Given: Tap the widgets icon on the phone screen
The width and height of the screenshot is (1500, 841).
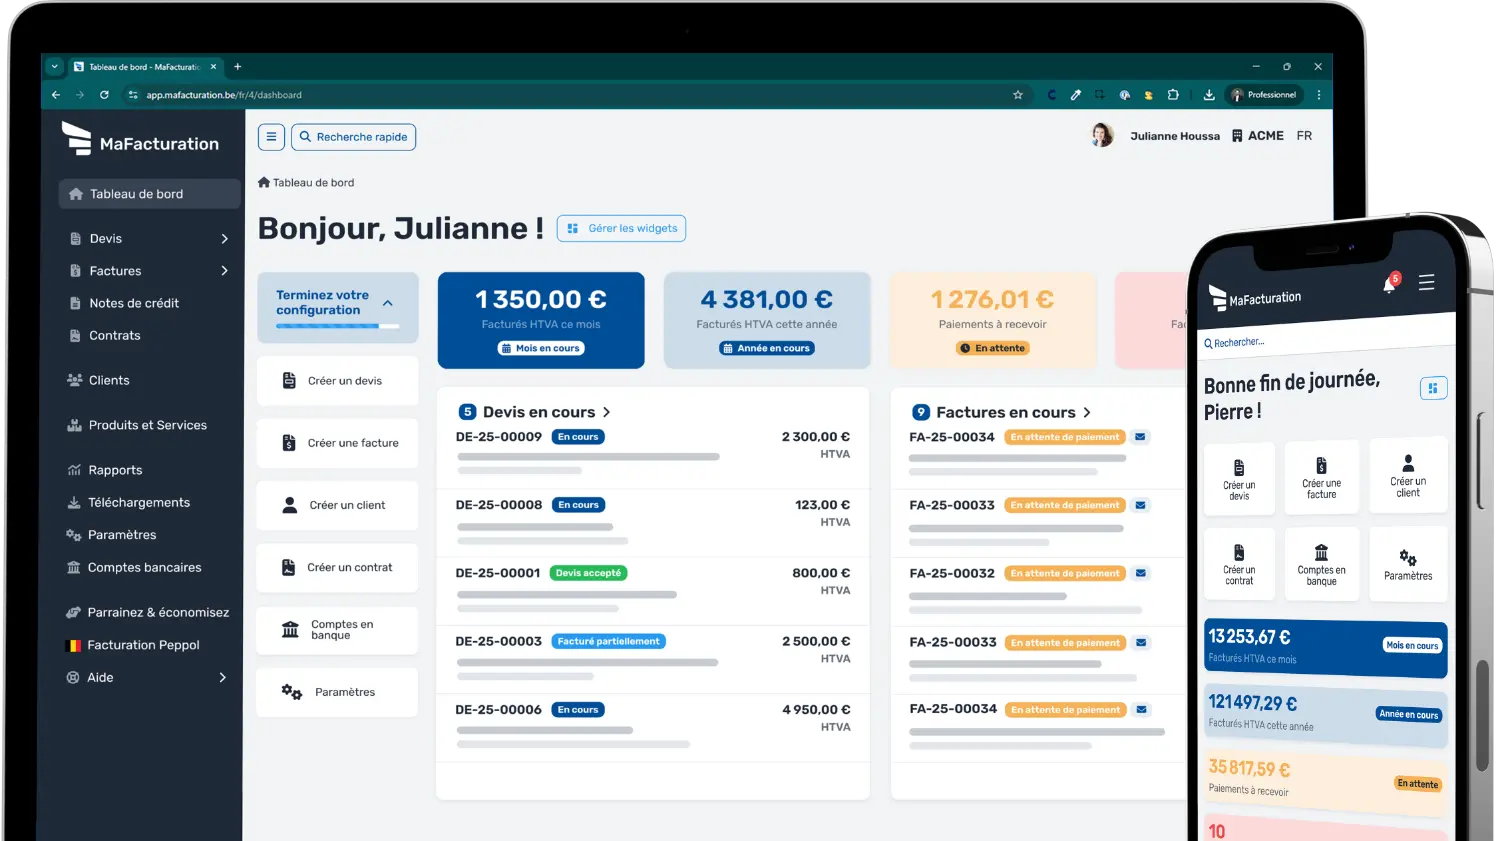Looking at the screenshot, I should point(1433,388).
